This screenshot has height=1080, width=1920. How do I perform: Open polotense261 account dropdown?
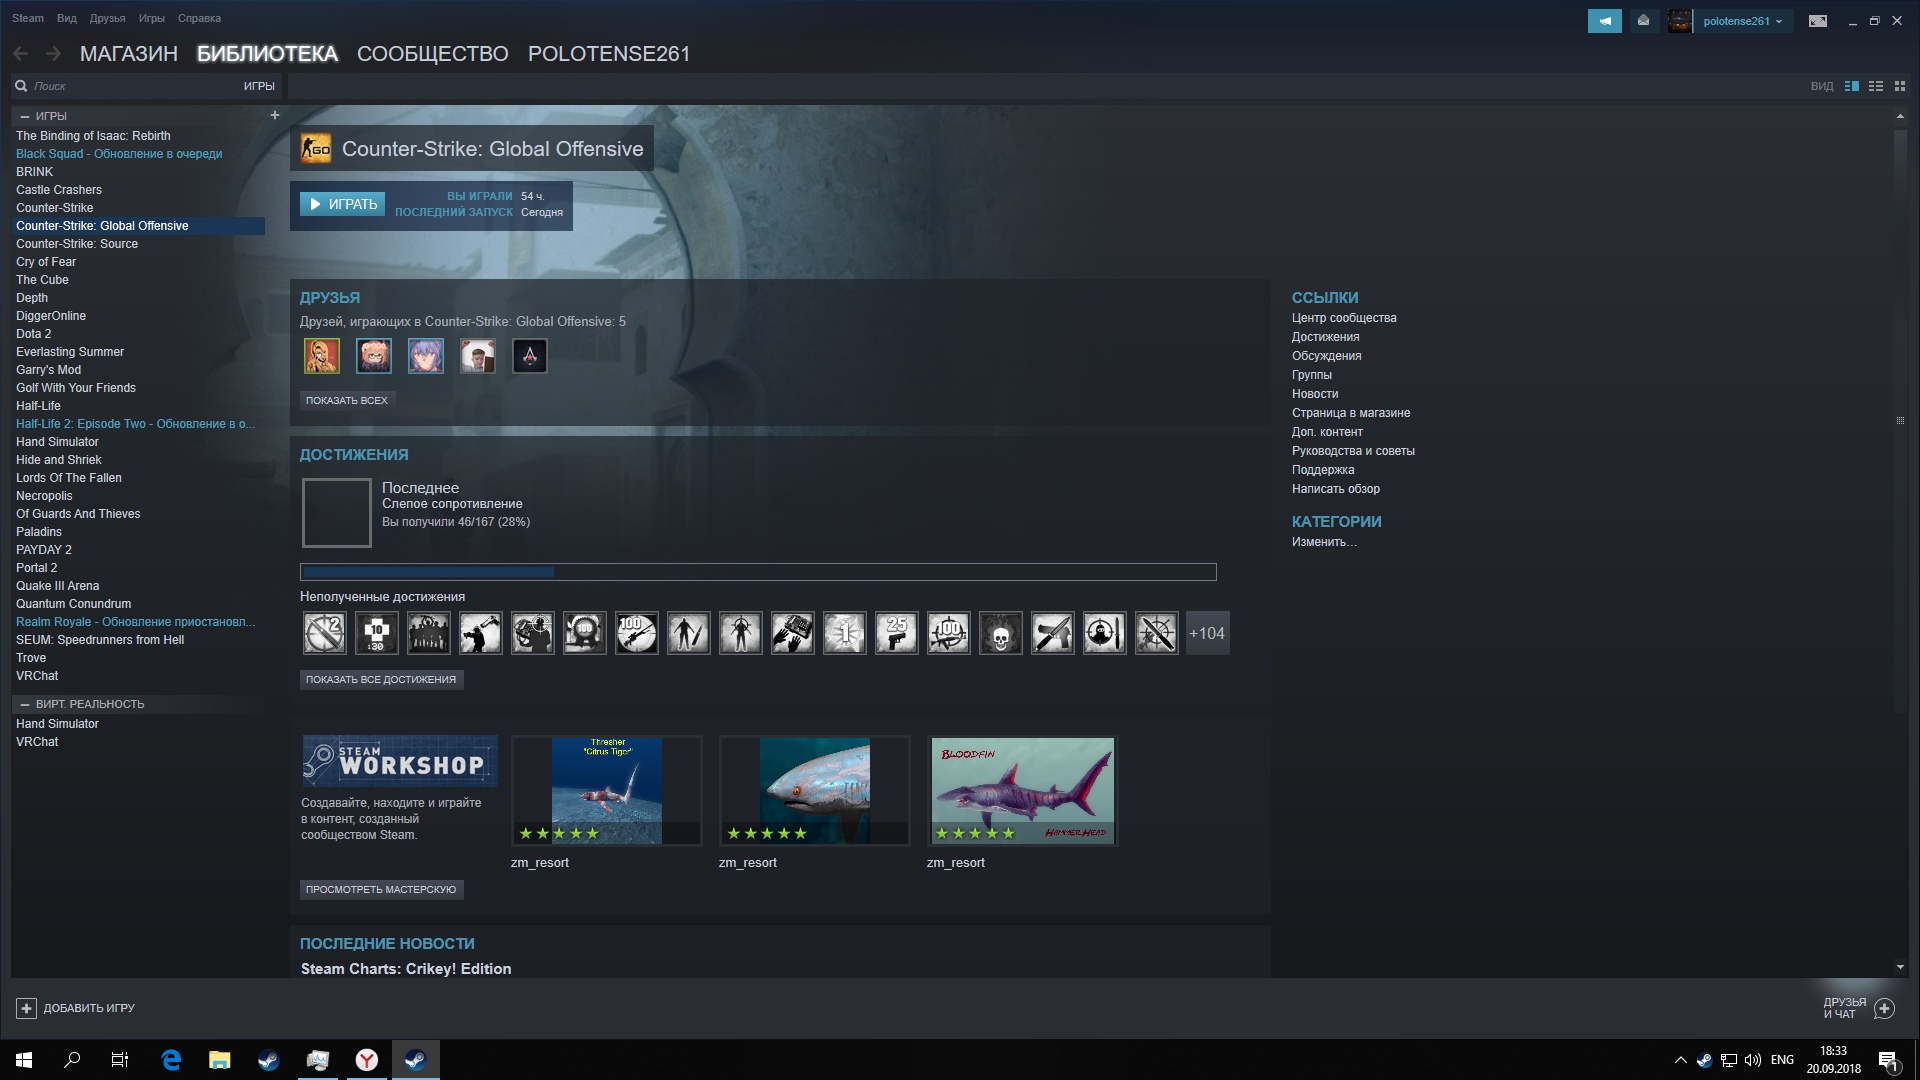(x=1743, y=21)
